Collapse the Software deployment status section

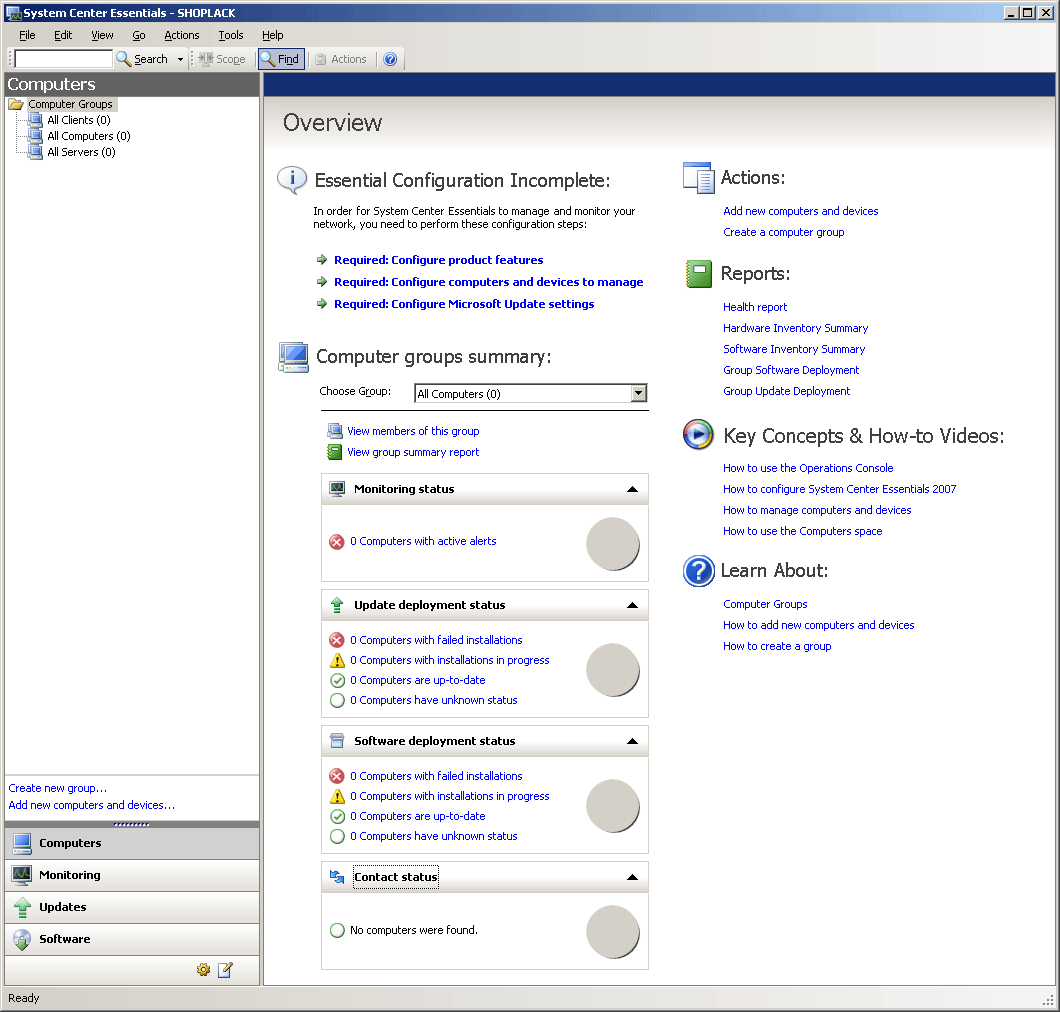[x=632, y=742]
